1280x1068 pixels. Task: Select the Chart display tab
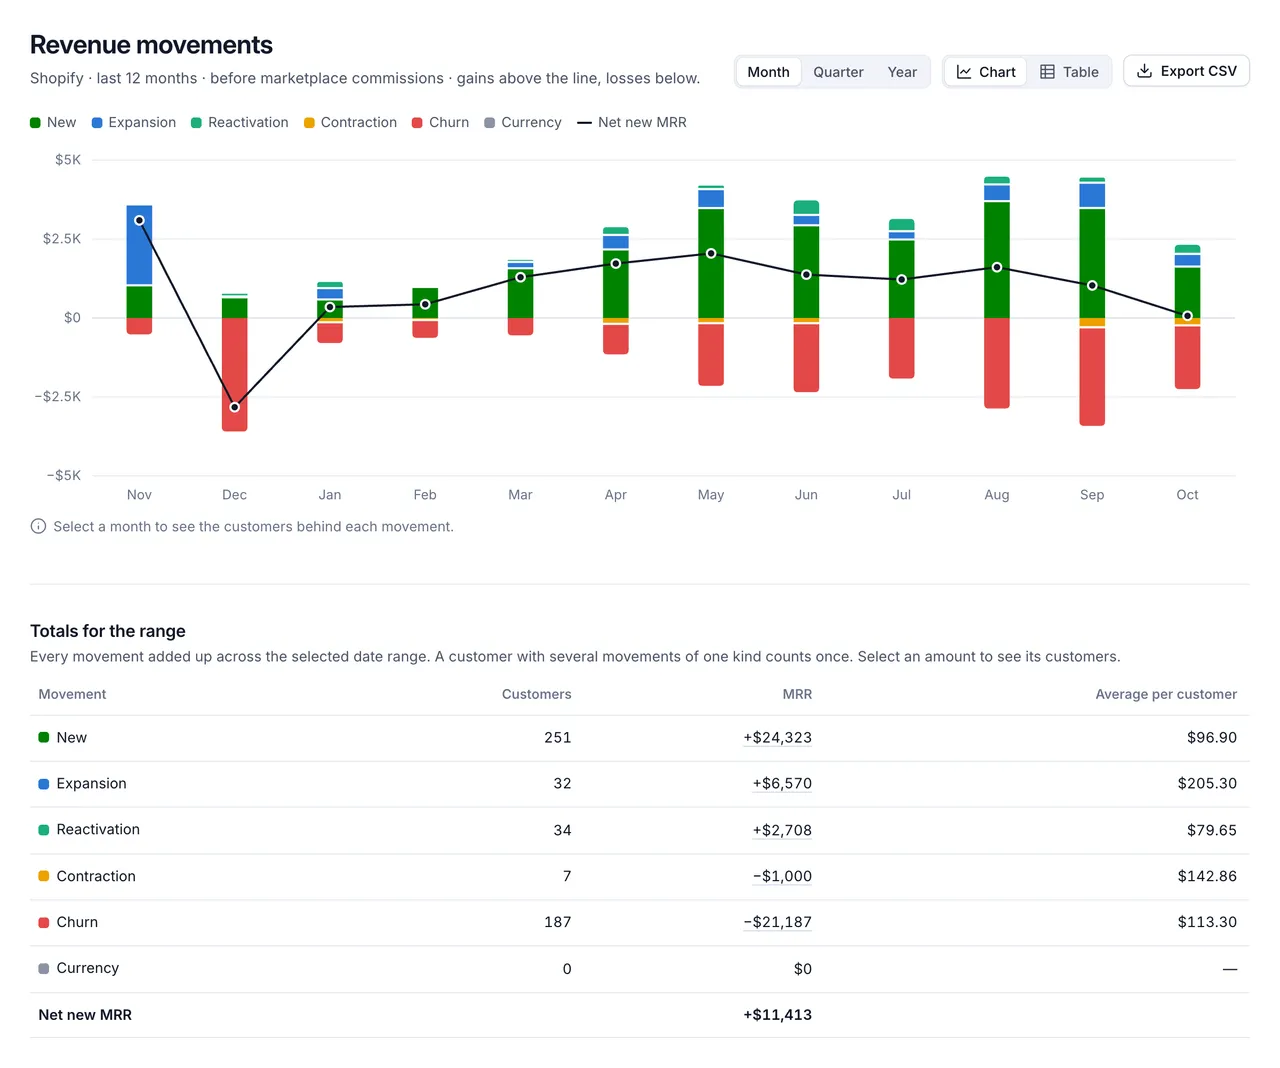tap(985, 72)
